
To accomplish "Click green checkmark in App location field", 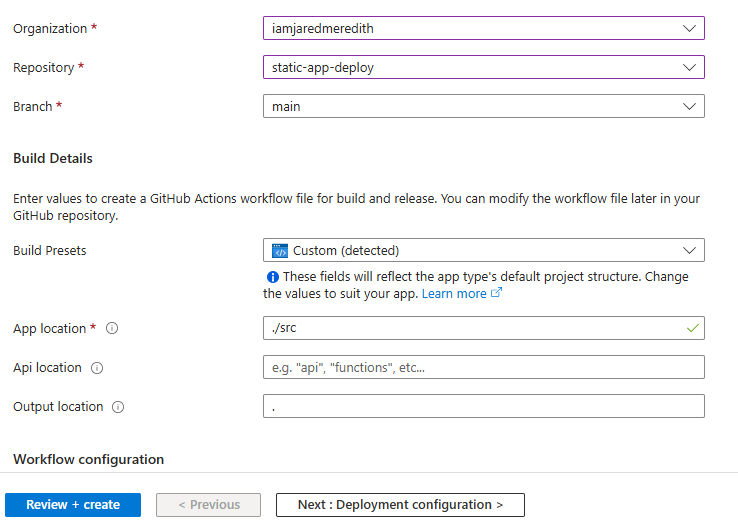I will (x=690, y=328).
